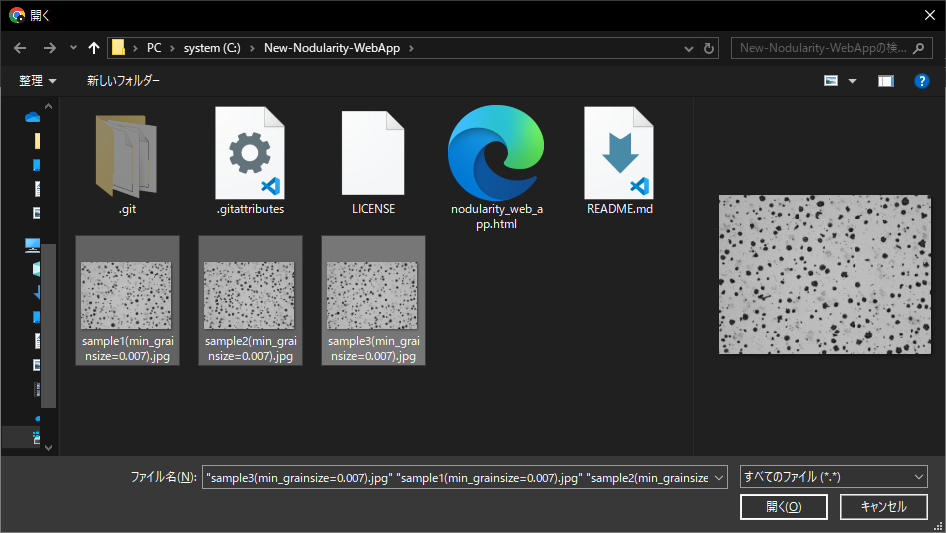The image size is (946, 533).
Task: Click the folder icon in the address bar
Action: 118,48
